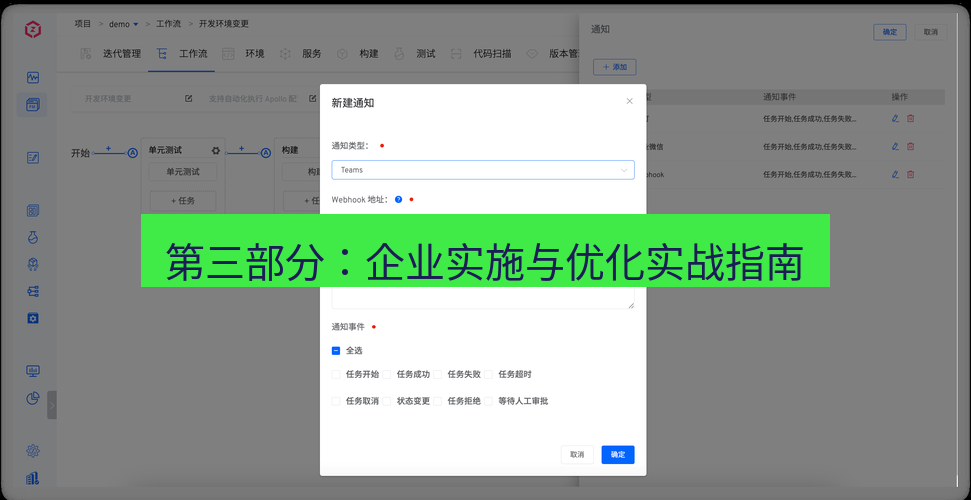The image size is (971, 500).
Task: Click plus between 单元测试 and 构建
Action: (242, 149)
